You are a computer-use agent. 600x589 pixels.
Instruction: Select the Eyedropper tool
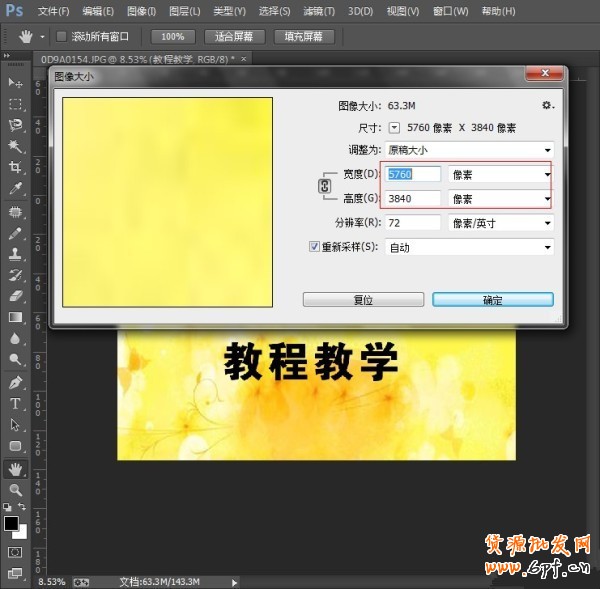15,188
